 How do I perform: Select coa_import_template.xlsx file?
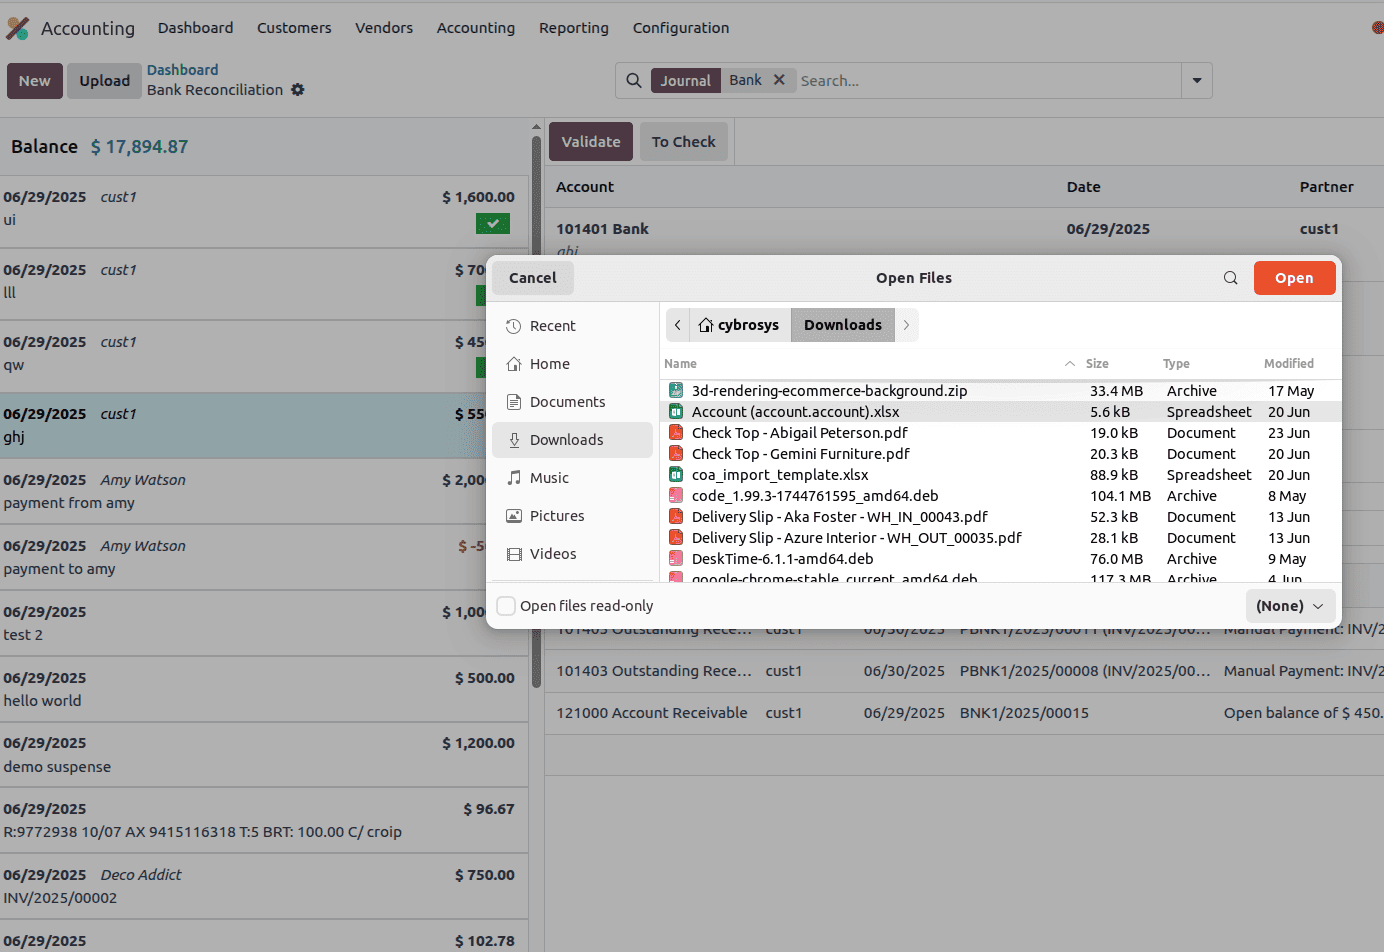(1000, 475)
